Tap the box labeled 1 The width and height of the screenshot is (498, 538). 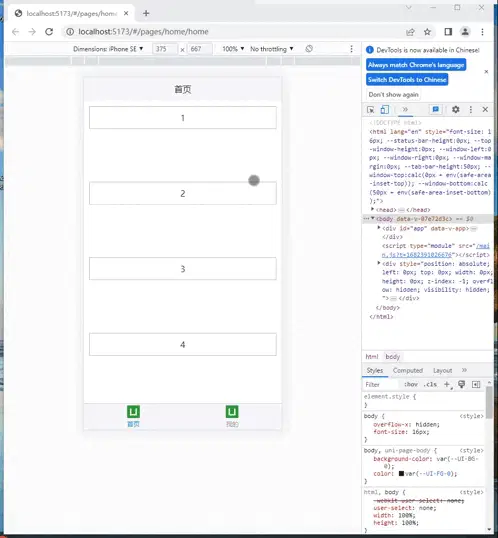click(x=183, y=118)
